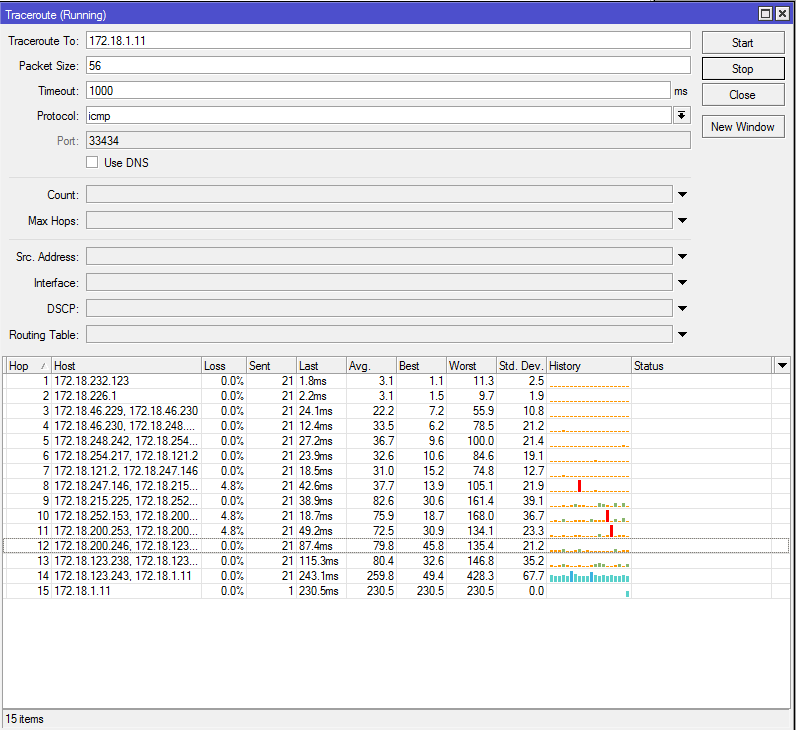The image size is (796, 730).
Task: Expand the Interface field arrow
Action: tap(683, 283)
